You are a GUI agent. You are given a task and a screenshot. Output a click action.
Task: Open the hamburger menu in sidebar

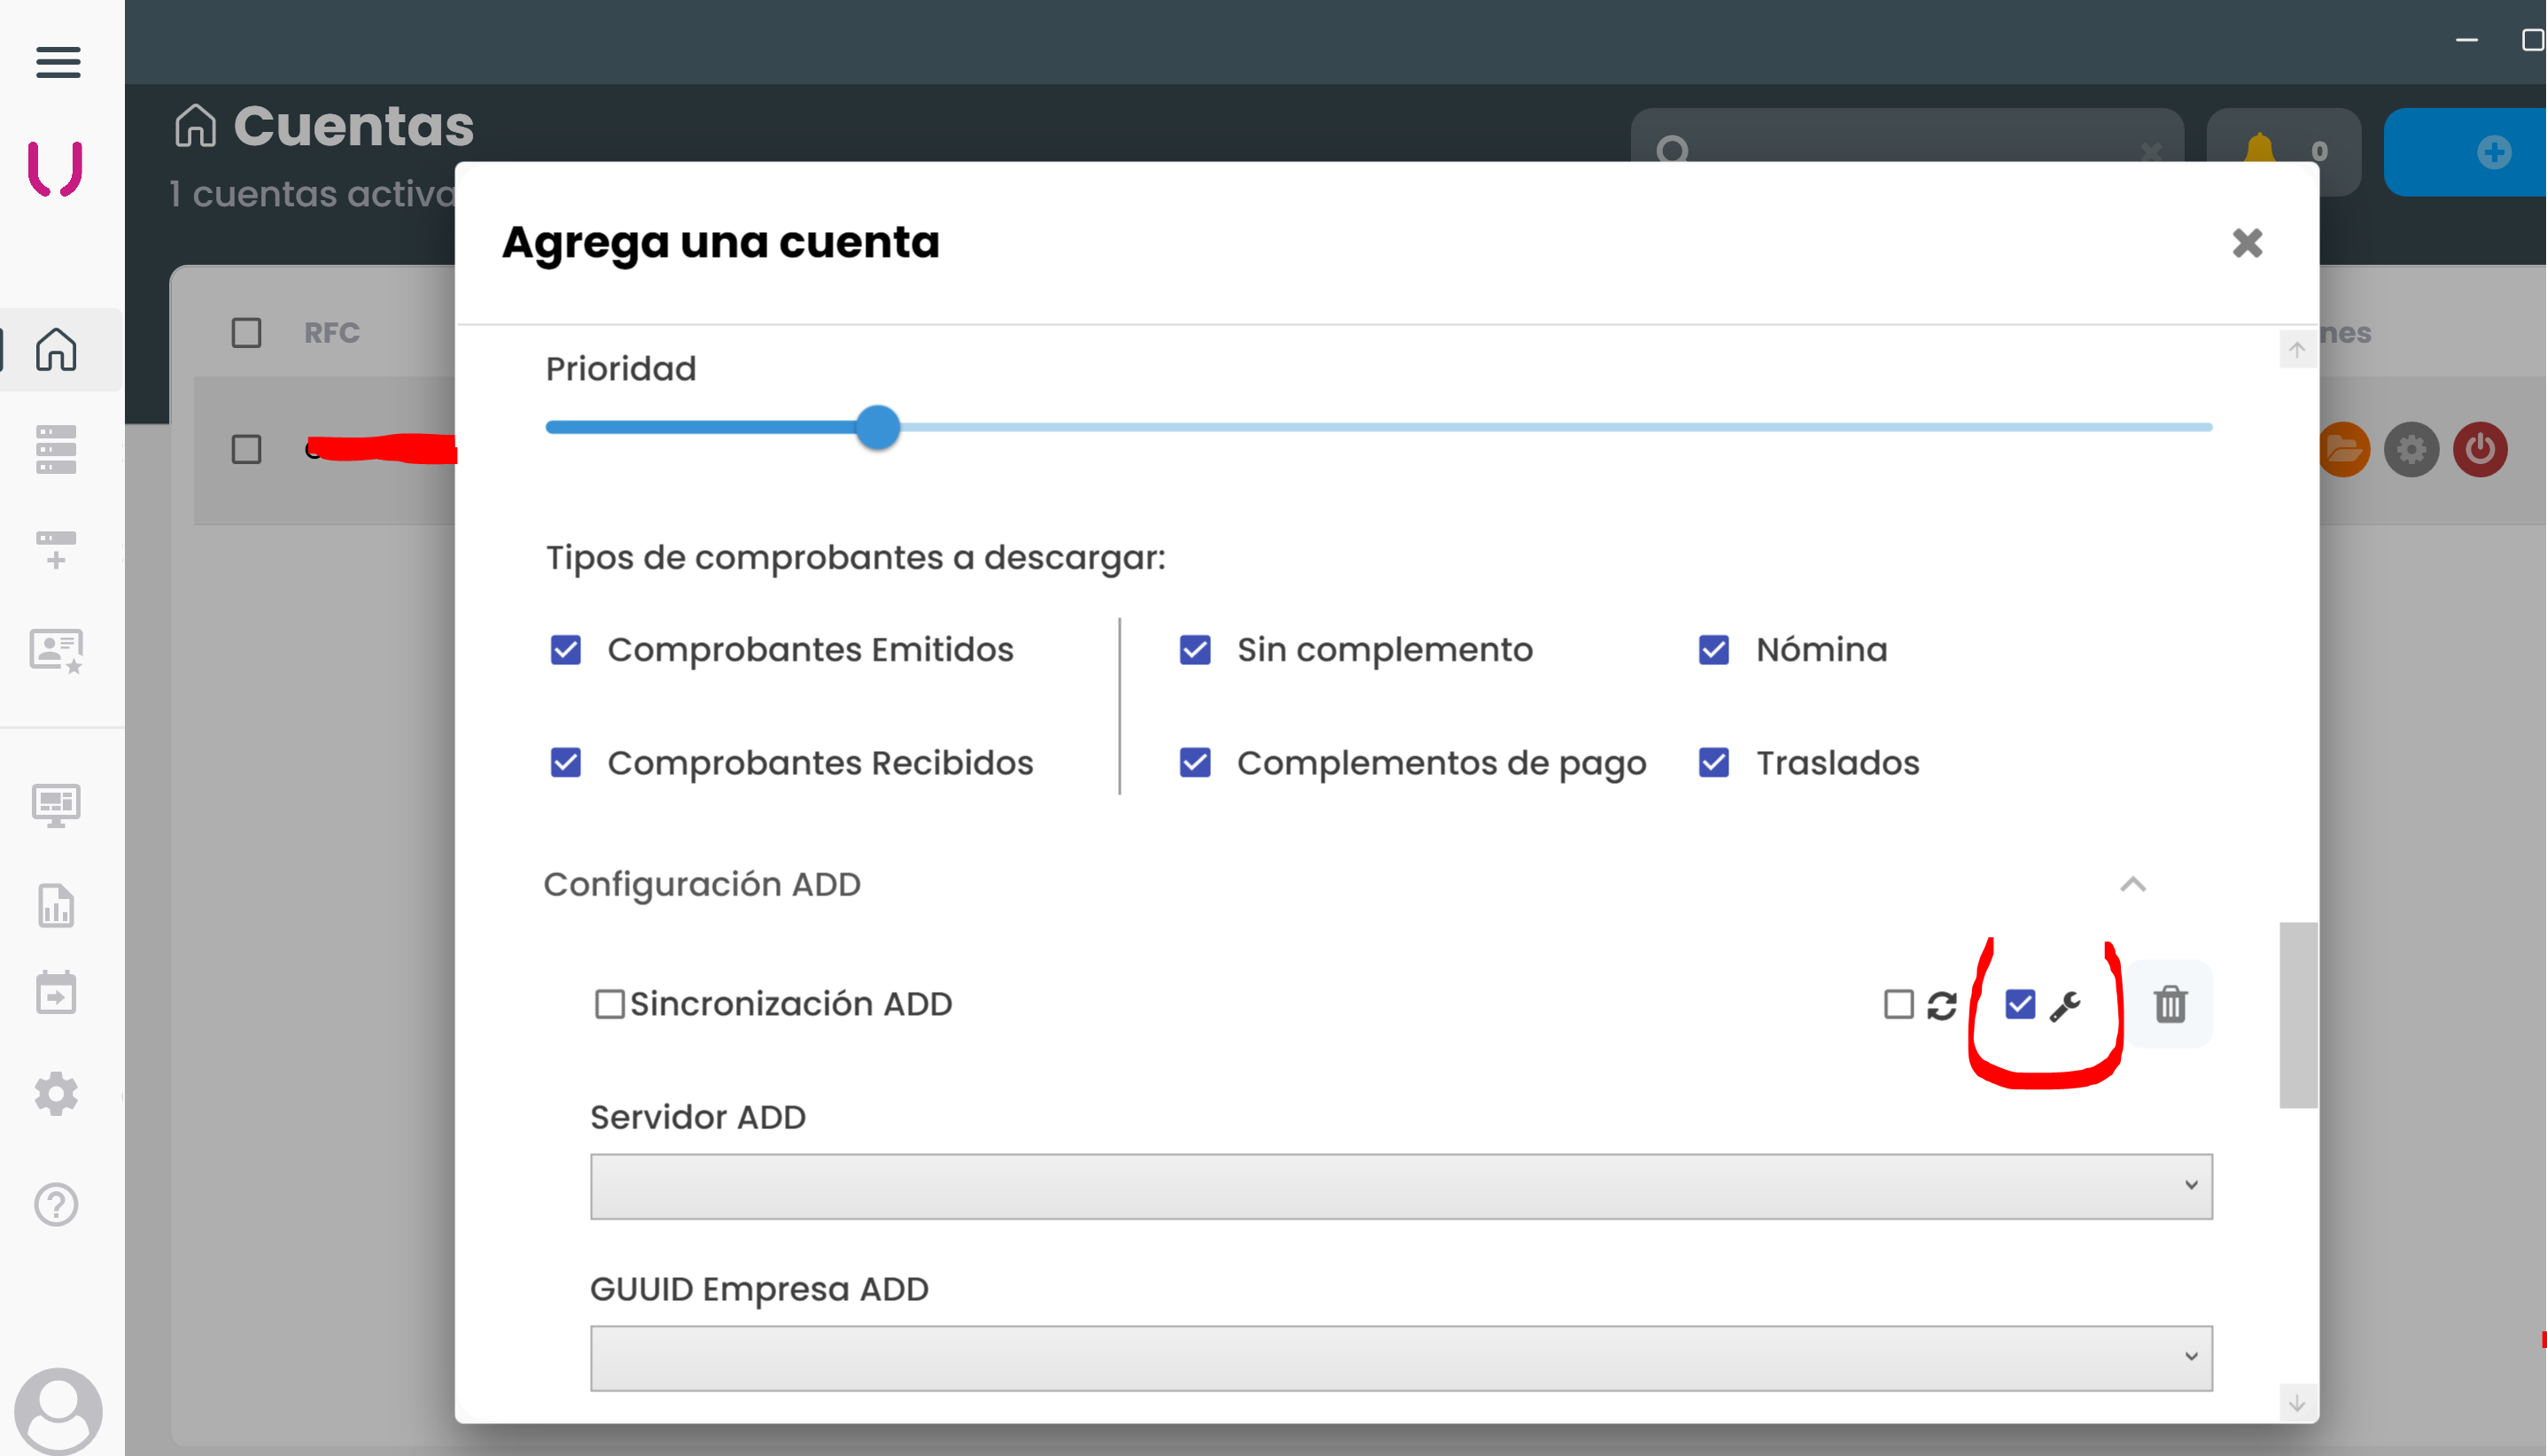58,62
